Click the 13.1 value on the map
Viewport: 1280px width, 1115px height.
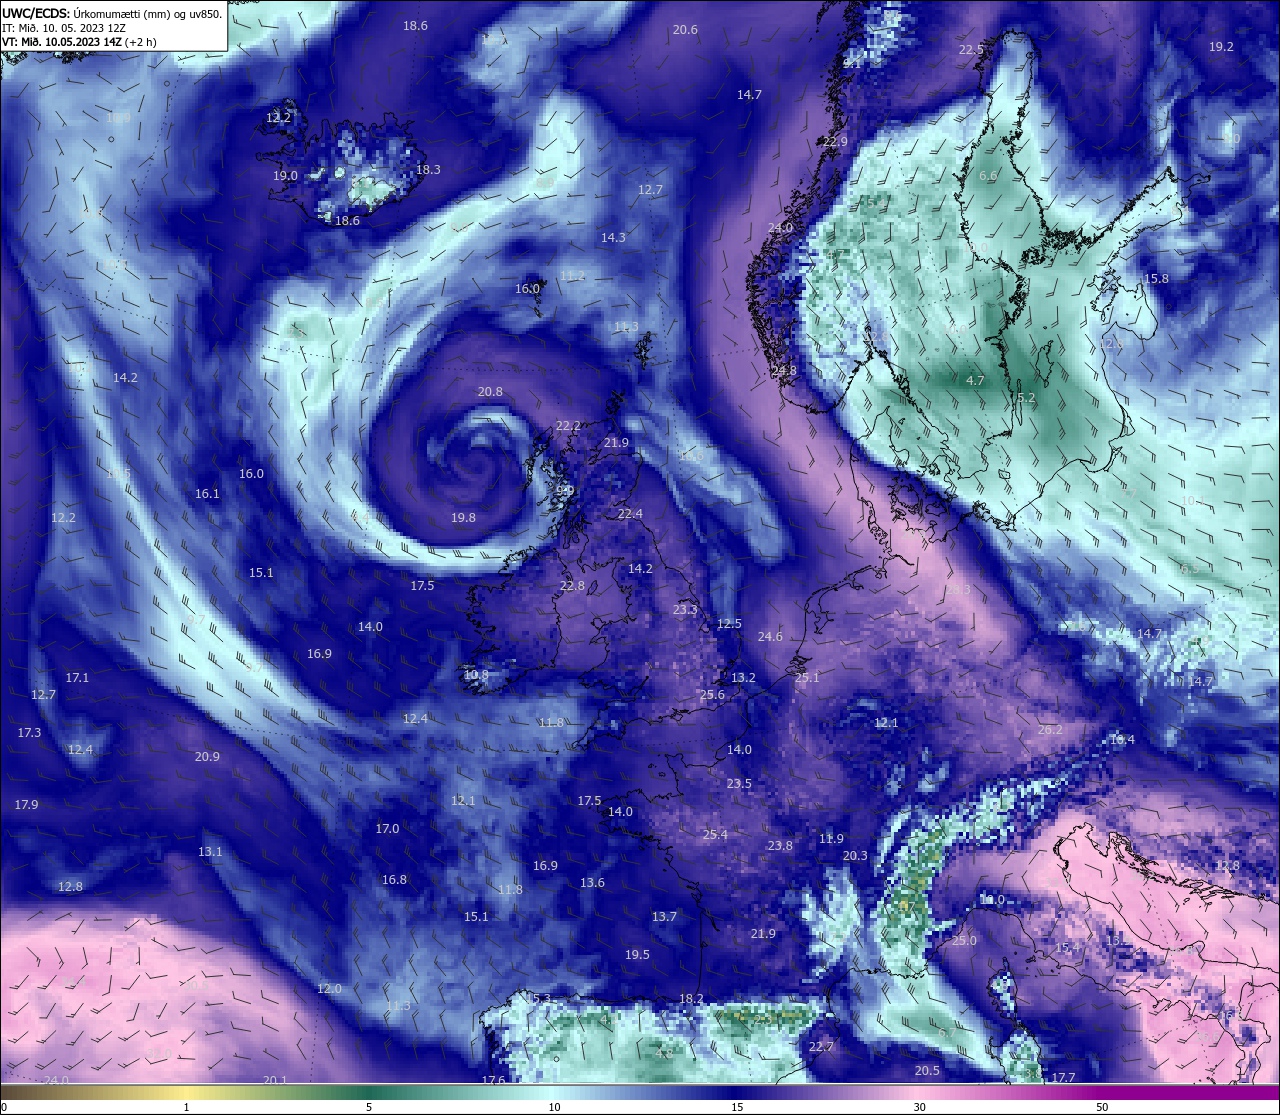click(210, 852)
